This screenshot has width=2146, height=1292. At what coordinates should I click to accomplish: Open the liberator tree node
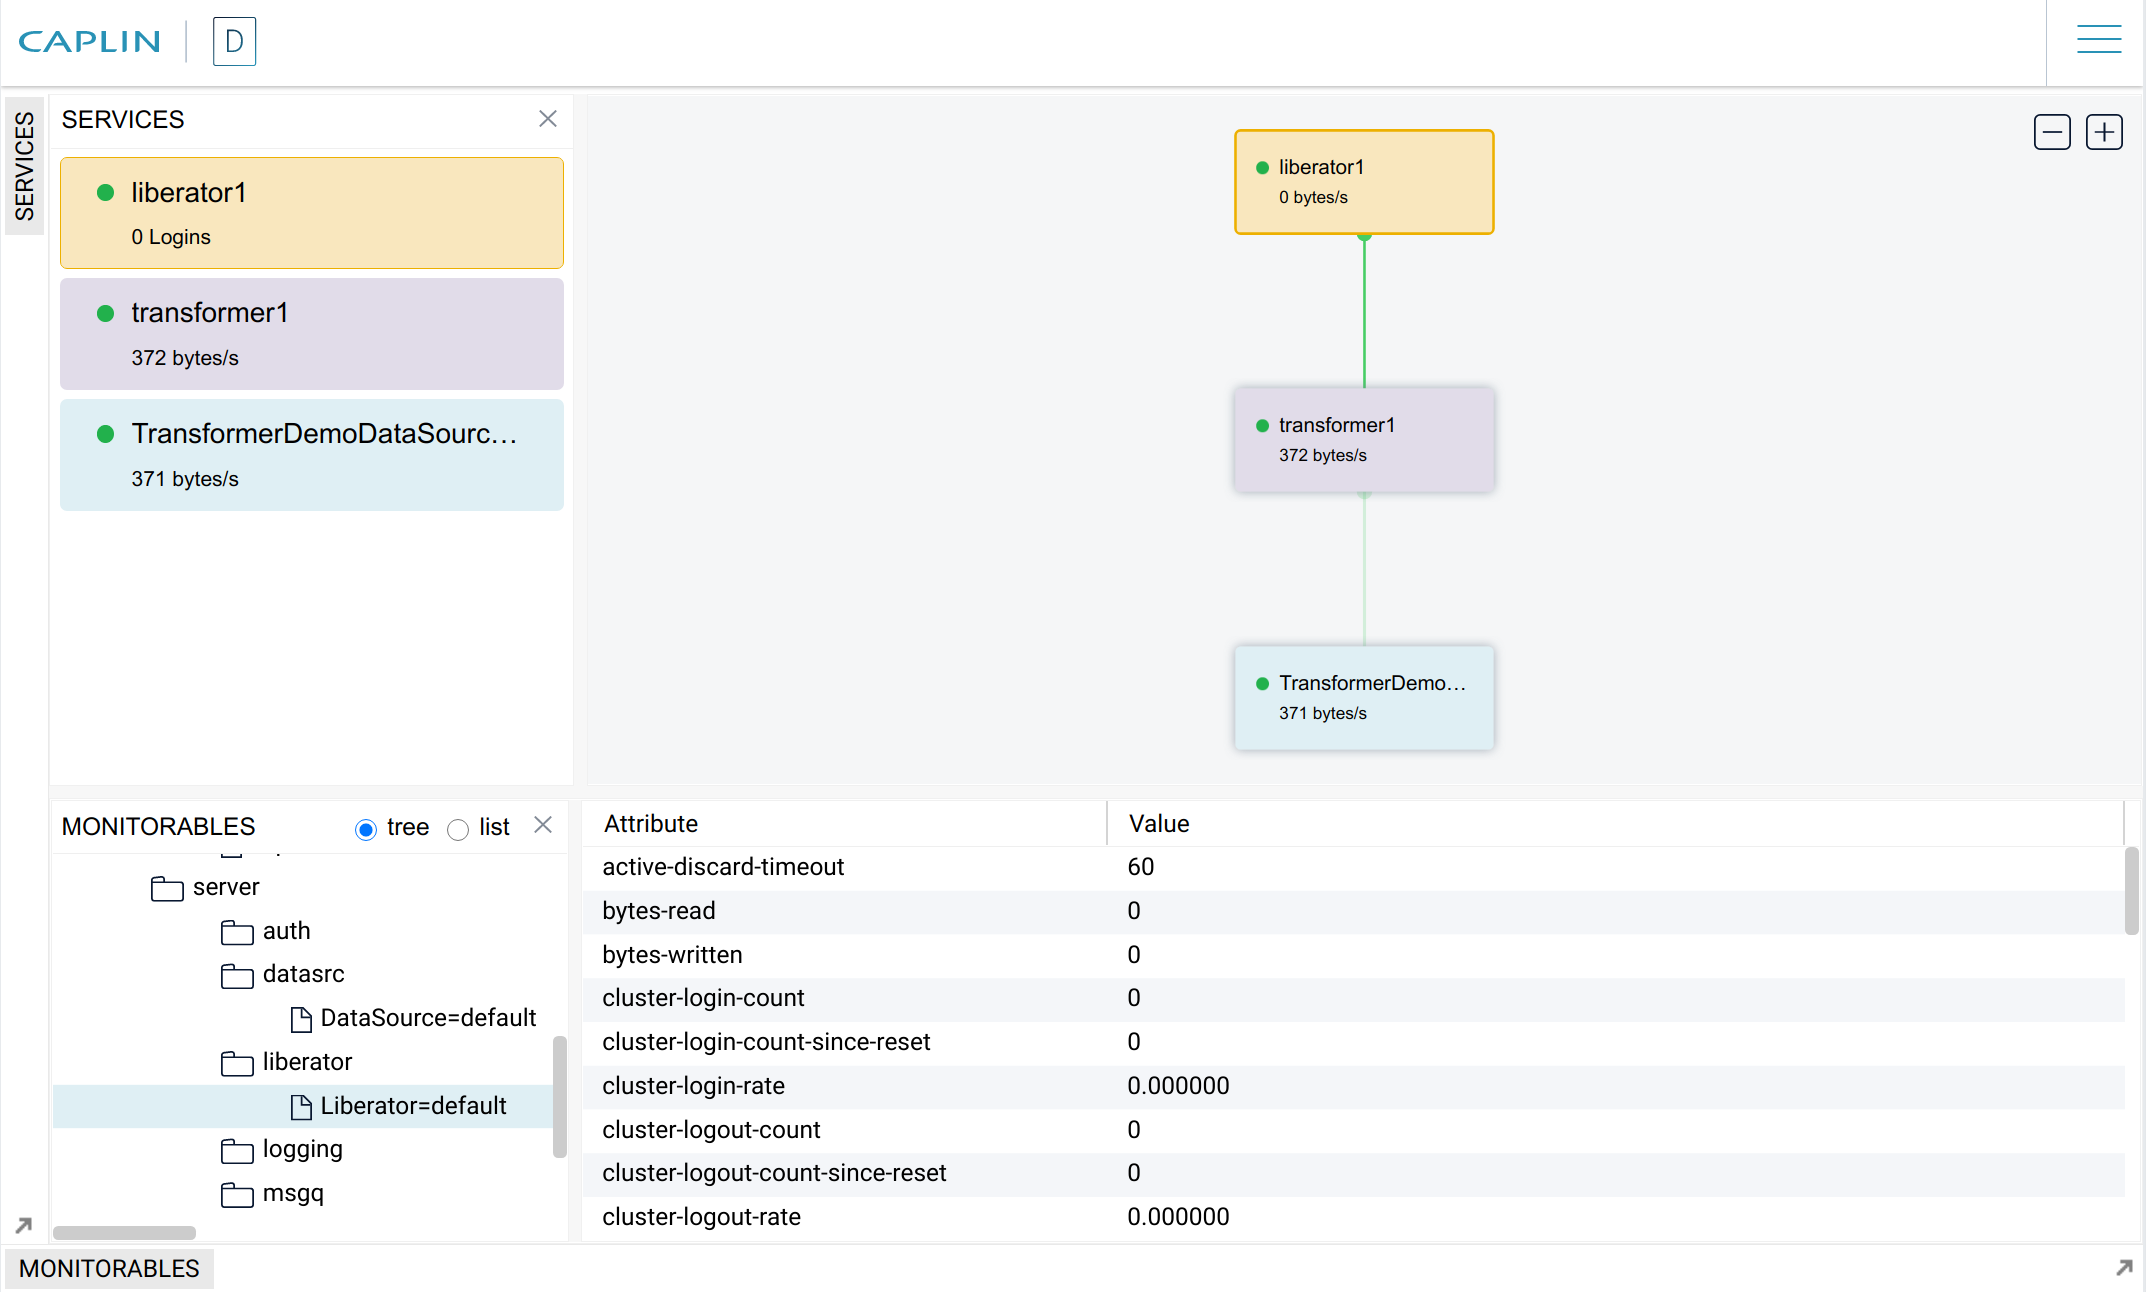(307, 1062)
